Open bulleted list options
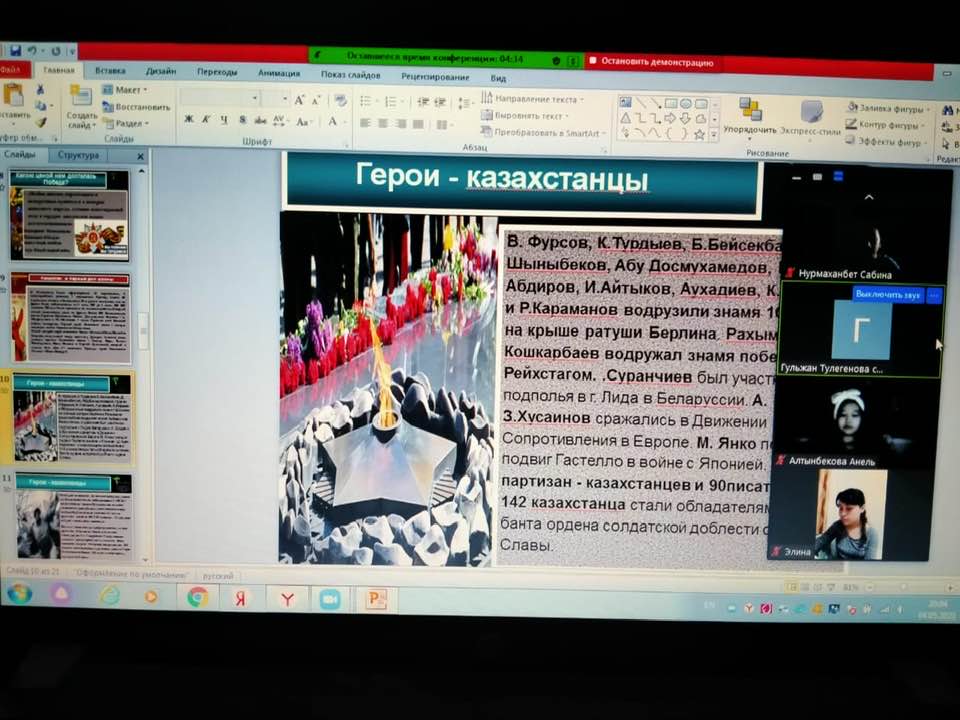 [x=368, y=102]
